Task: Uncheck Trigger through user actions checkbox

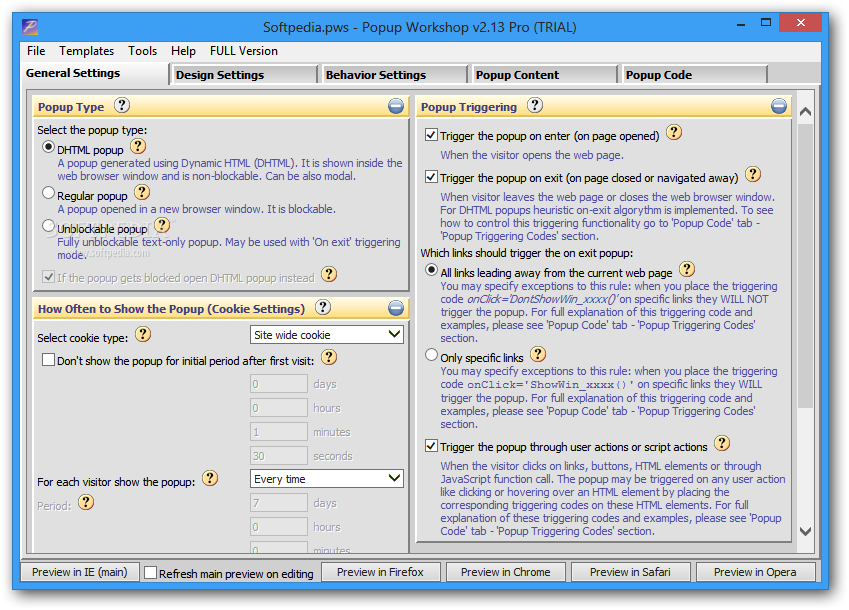Action: point(431,445)
